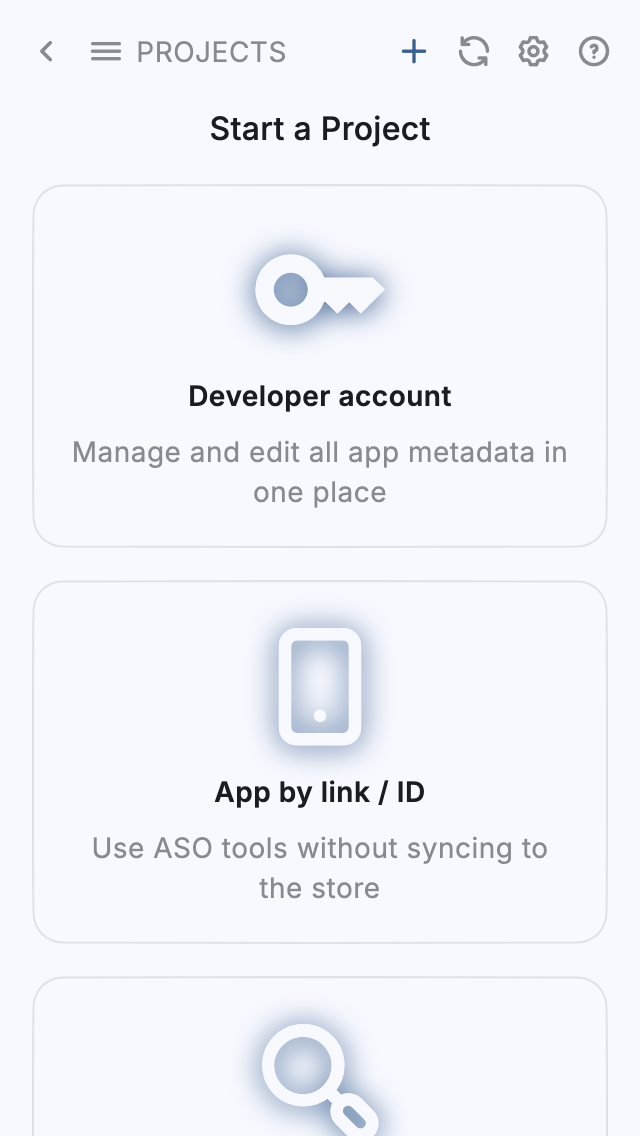
Task: Click the "Developer account" title
Action: coord(320,396)
